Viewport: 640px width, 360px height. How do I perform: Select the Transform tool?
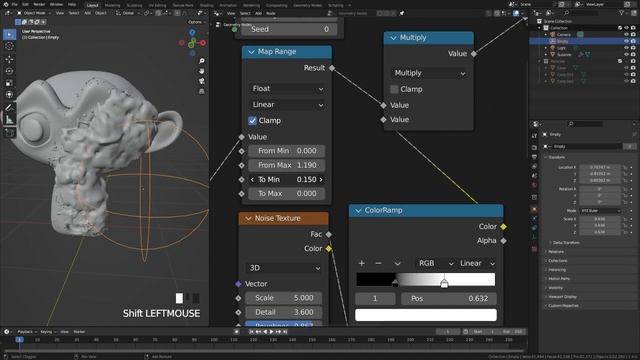click(9, 95)
